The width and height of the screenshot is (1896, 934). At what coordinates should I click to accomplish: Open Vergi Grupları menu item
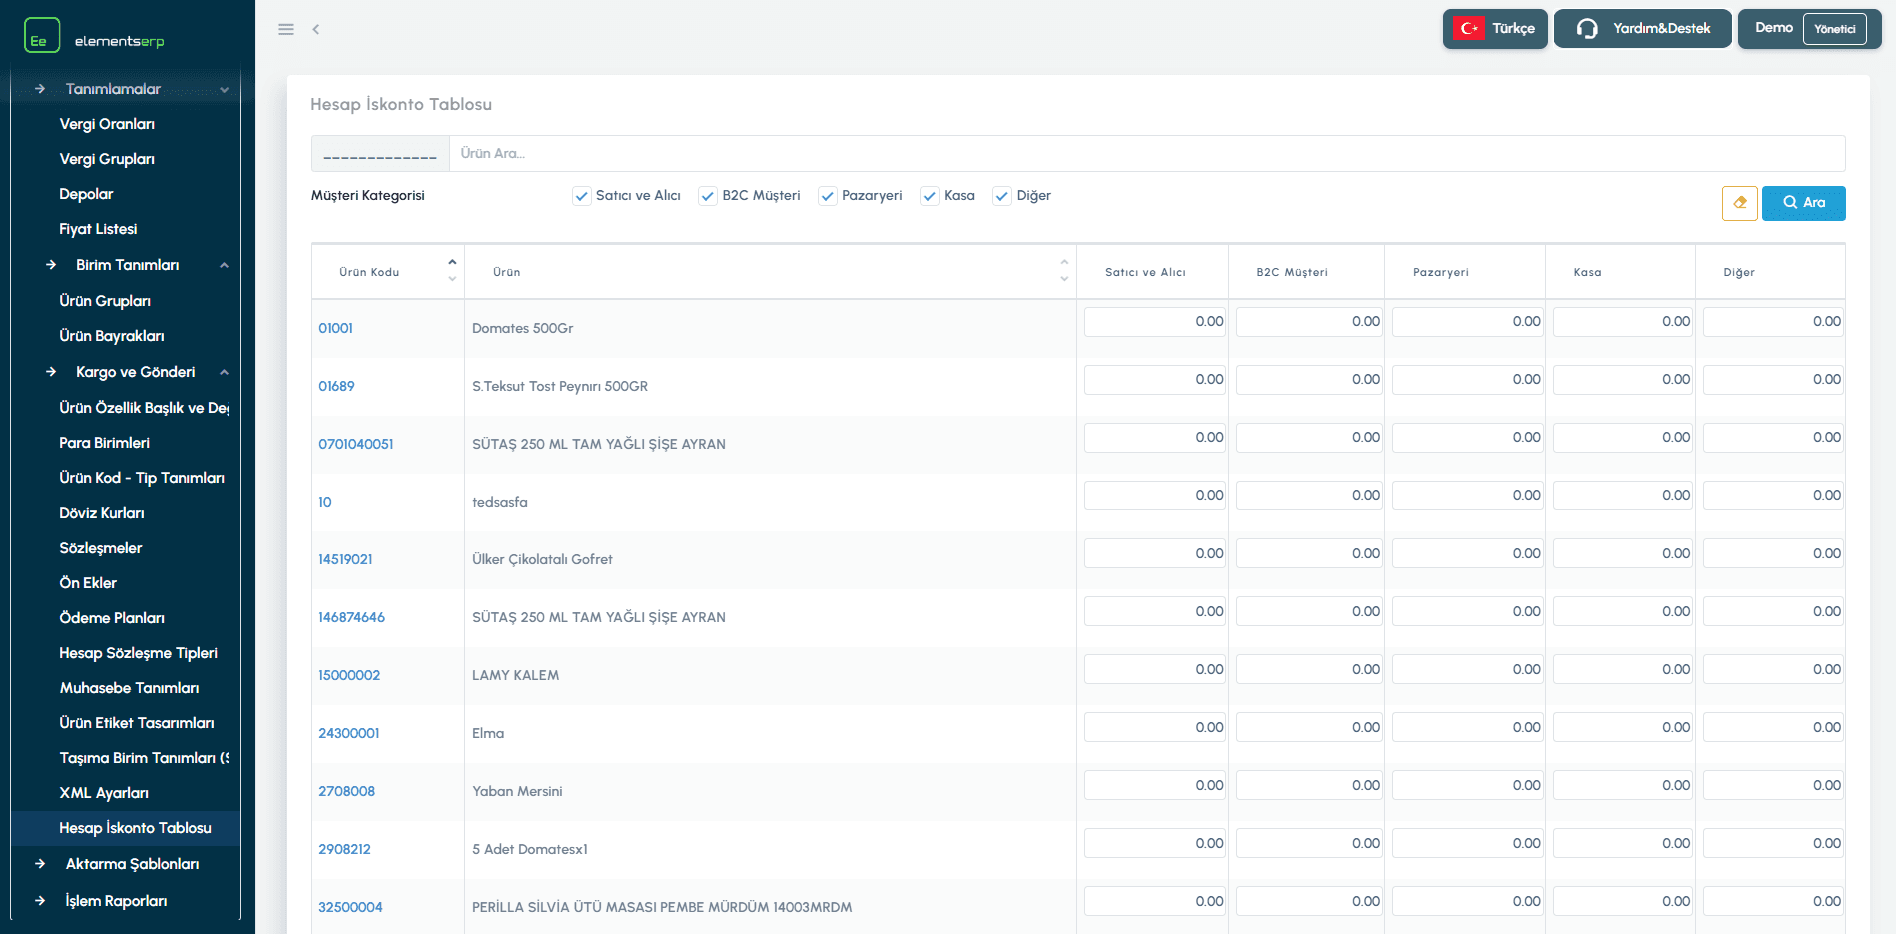point(107,159)
